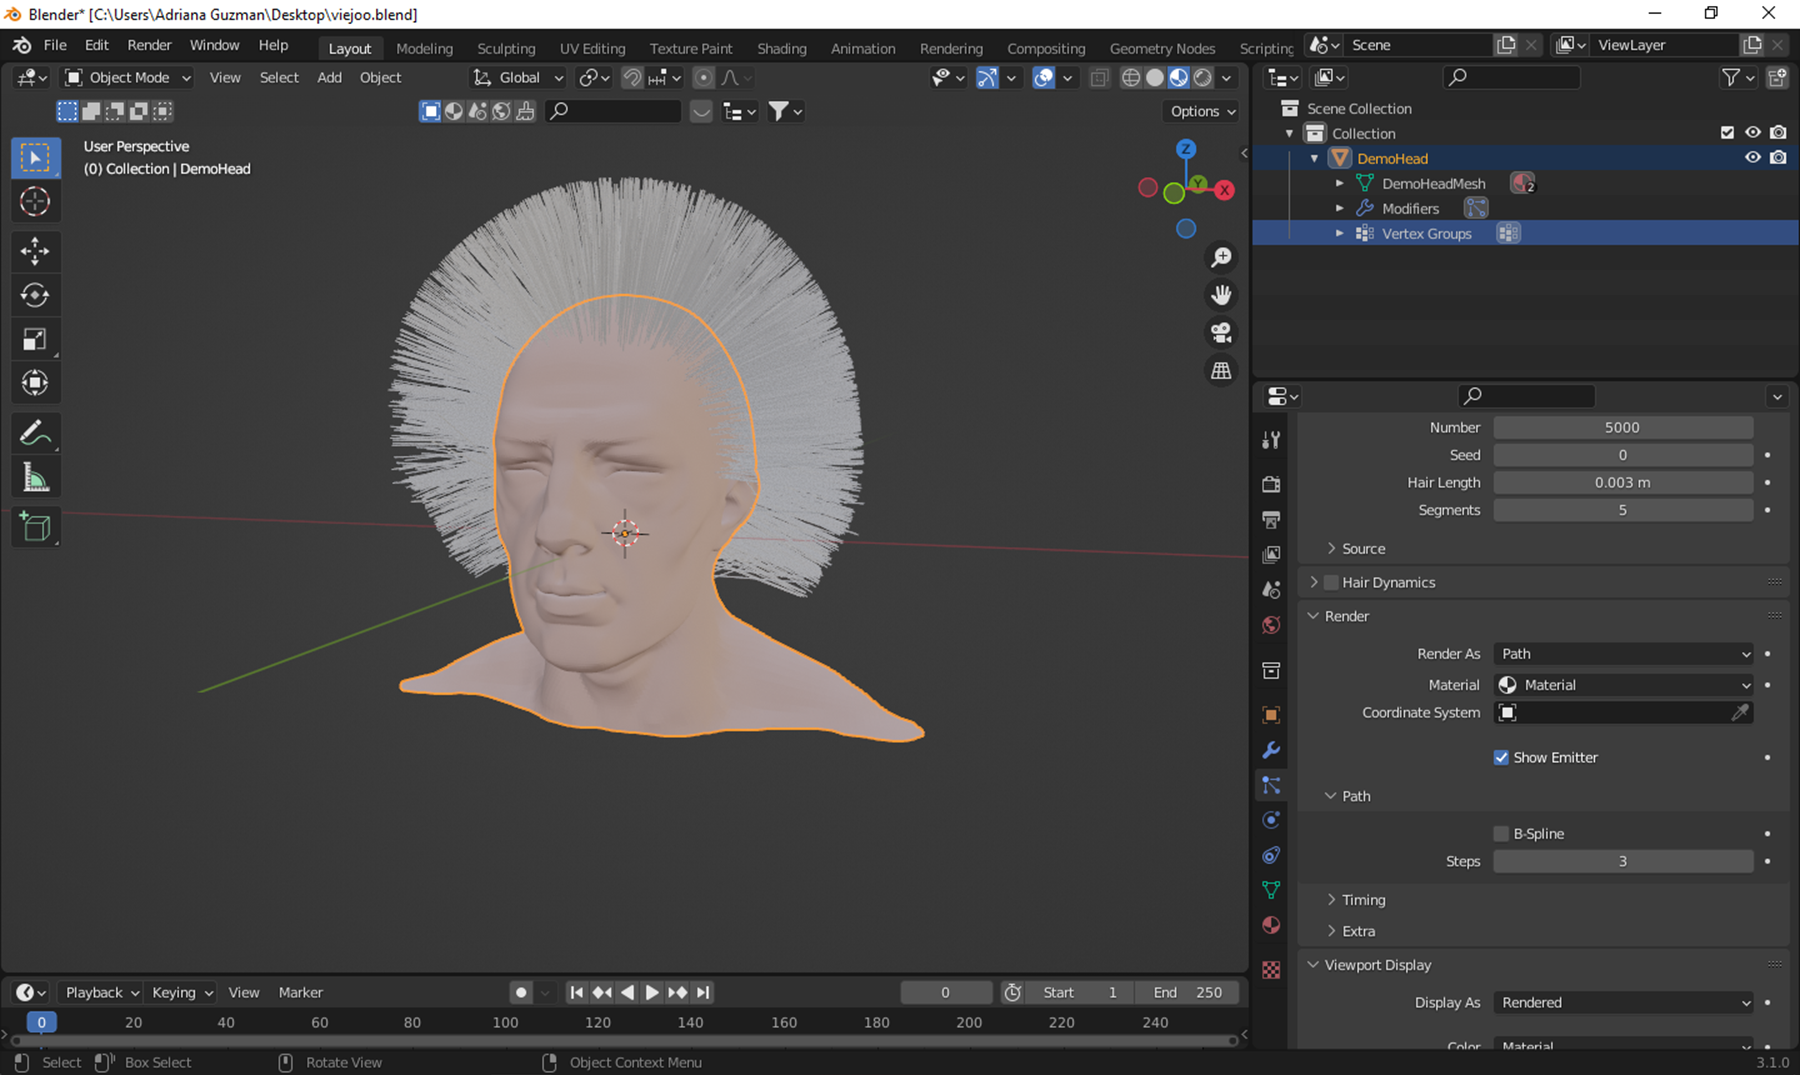Screen dimensions: 1800x1075
Task: Open the Output properties tab
Action: (1271, 519)
